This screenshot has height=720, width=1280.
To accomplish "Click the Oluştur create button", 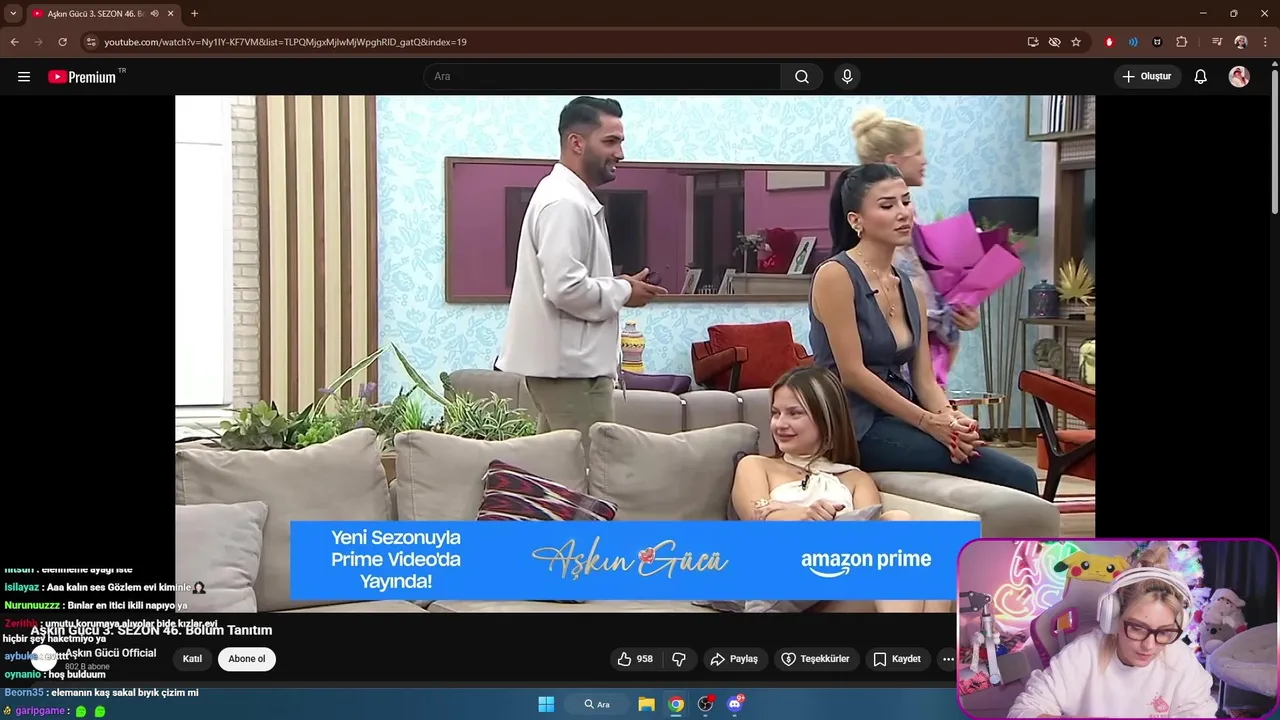I will pos(1147,77).
